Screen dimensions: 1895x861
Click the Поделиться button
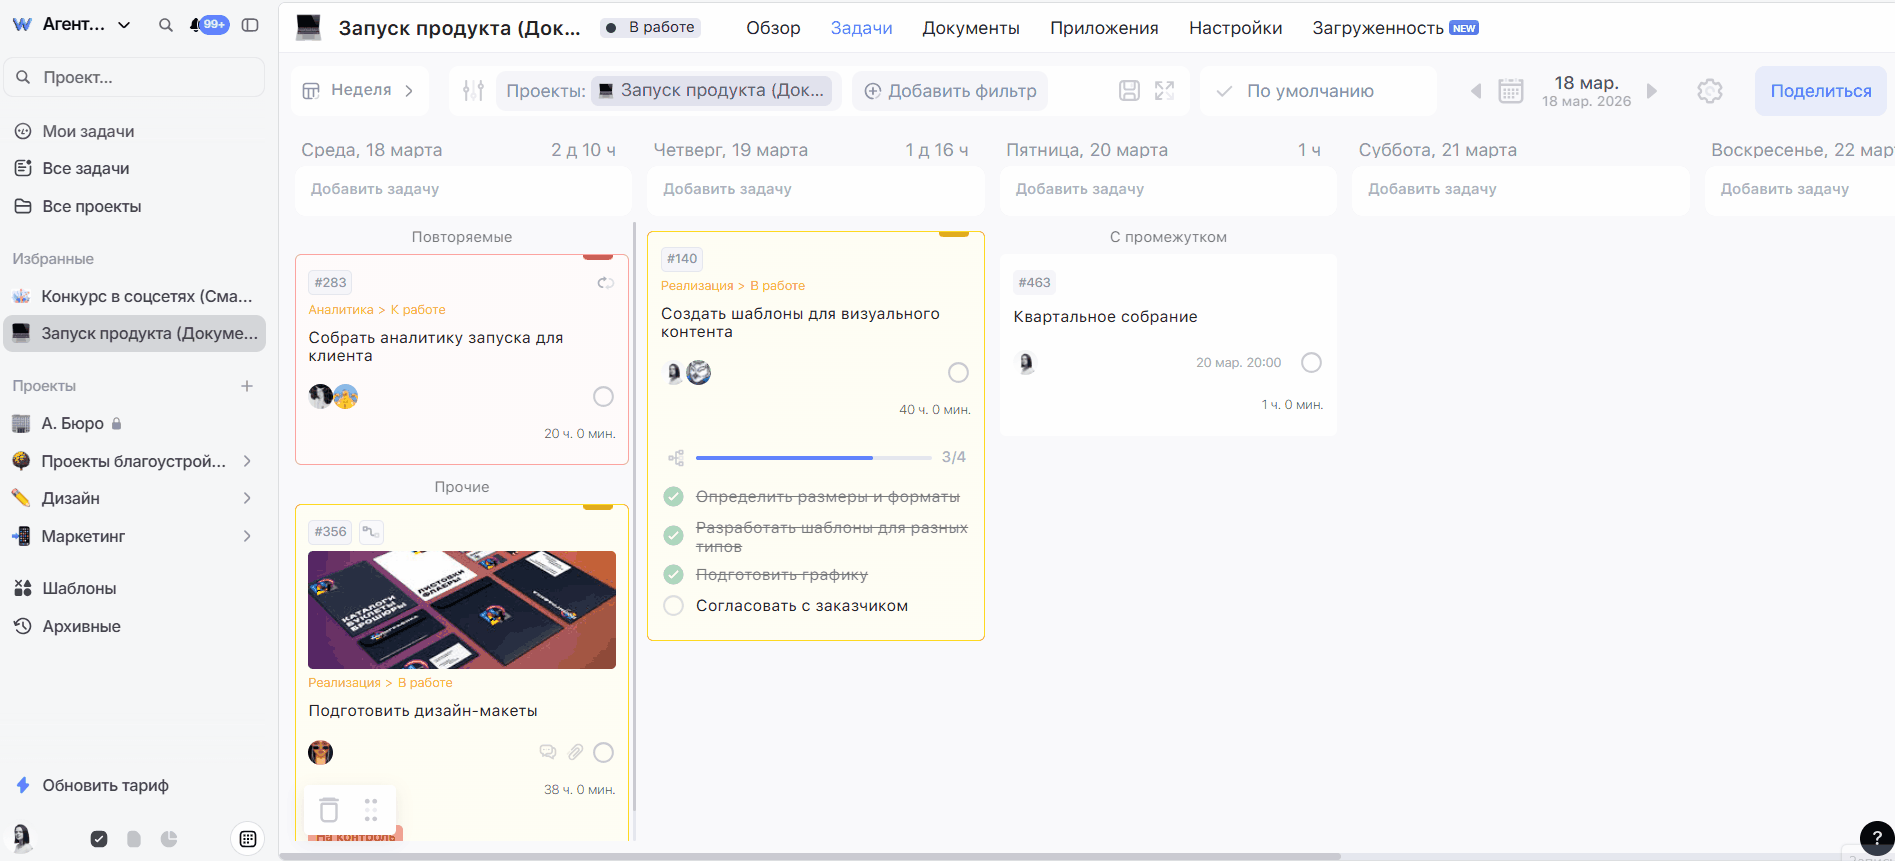click(x=1820, y=91)
